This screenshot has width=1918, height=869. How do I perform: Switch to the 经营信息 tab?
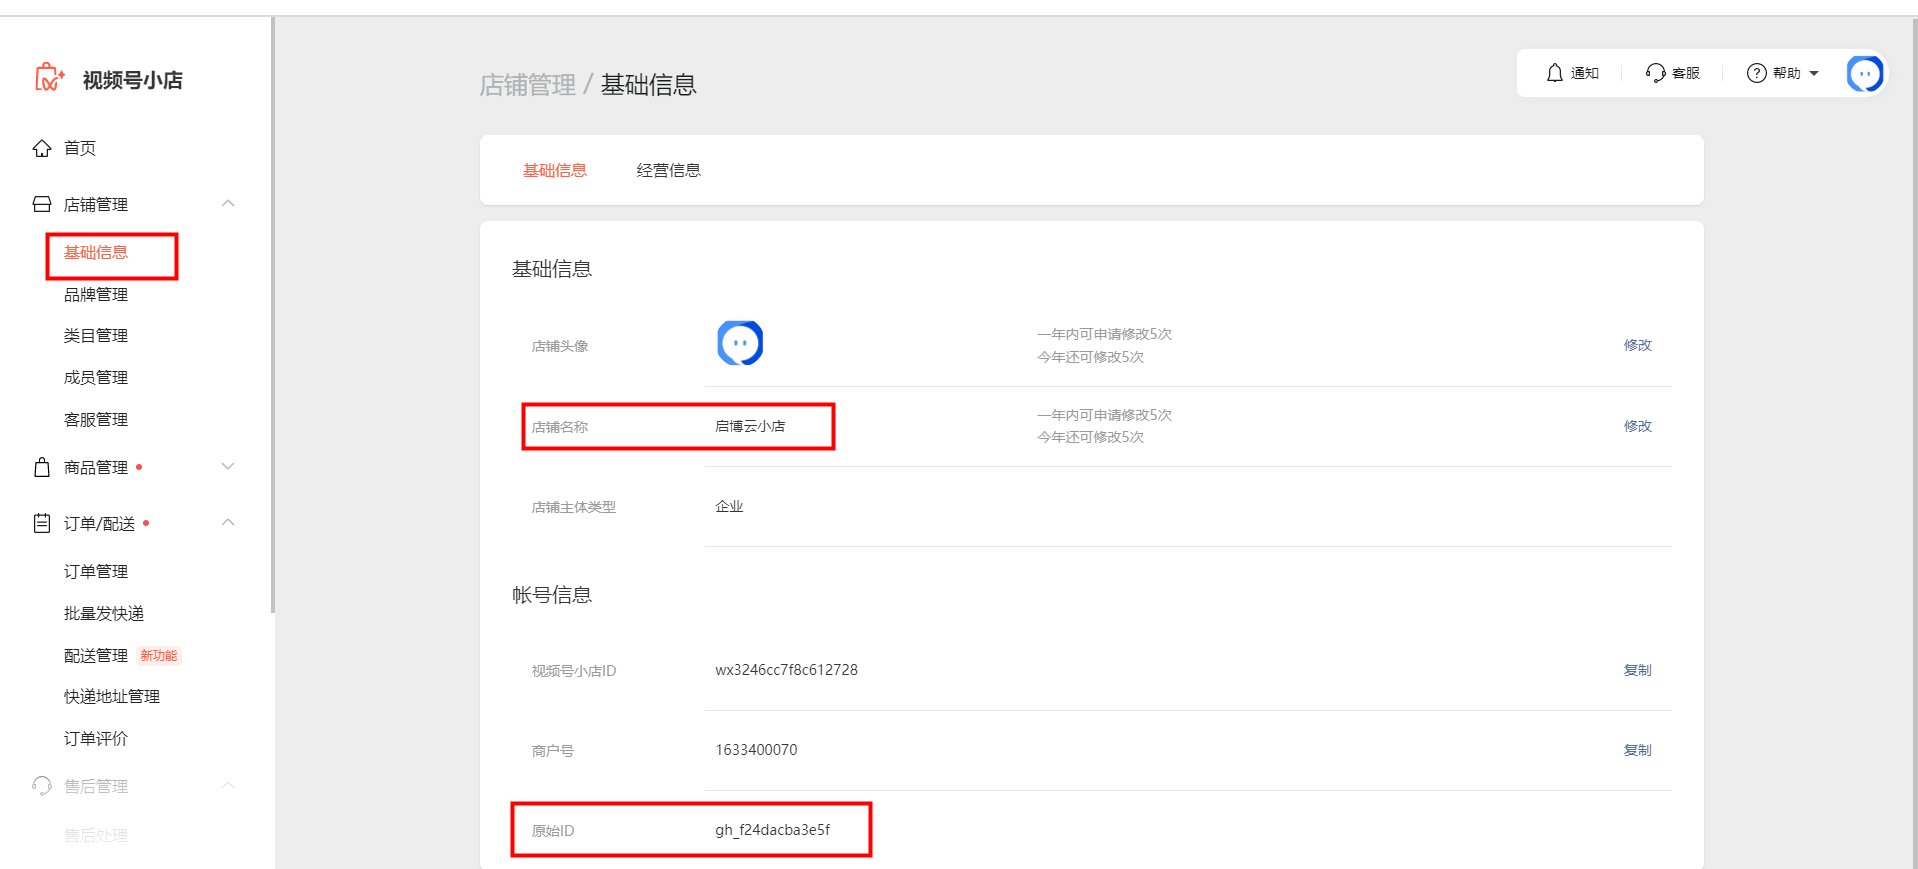[668, 171]
